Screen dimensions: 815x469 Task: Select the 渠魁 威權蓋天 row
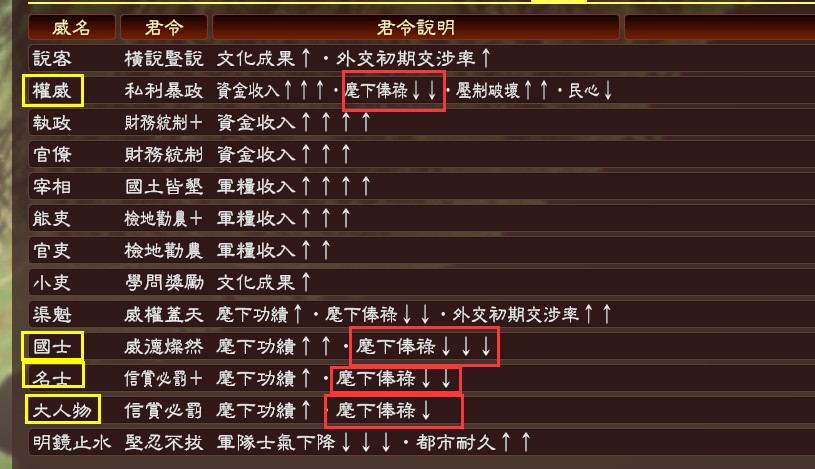[422, 315]
